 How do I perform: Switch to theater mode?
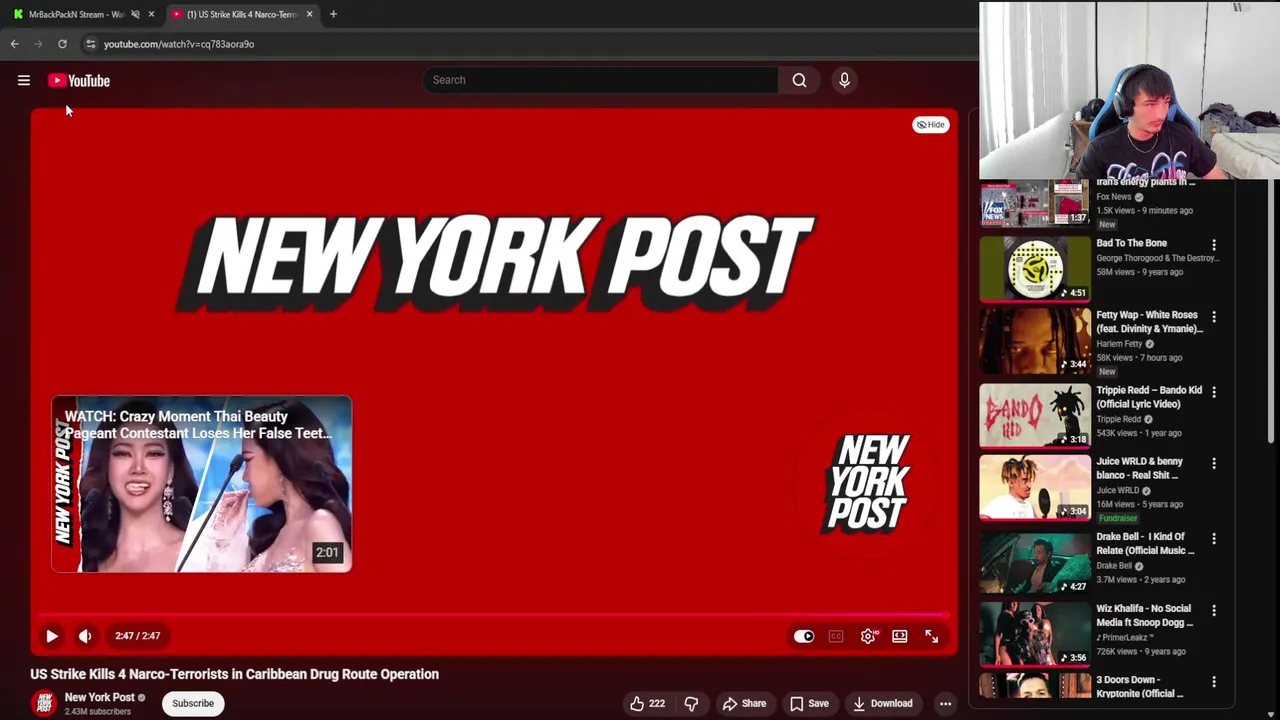[x=900, y=636]
